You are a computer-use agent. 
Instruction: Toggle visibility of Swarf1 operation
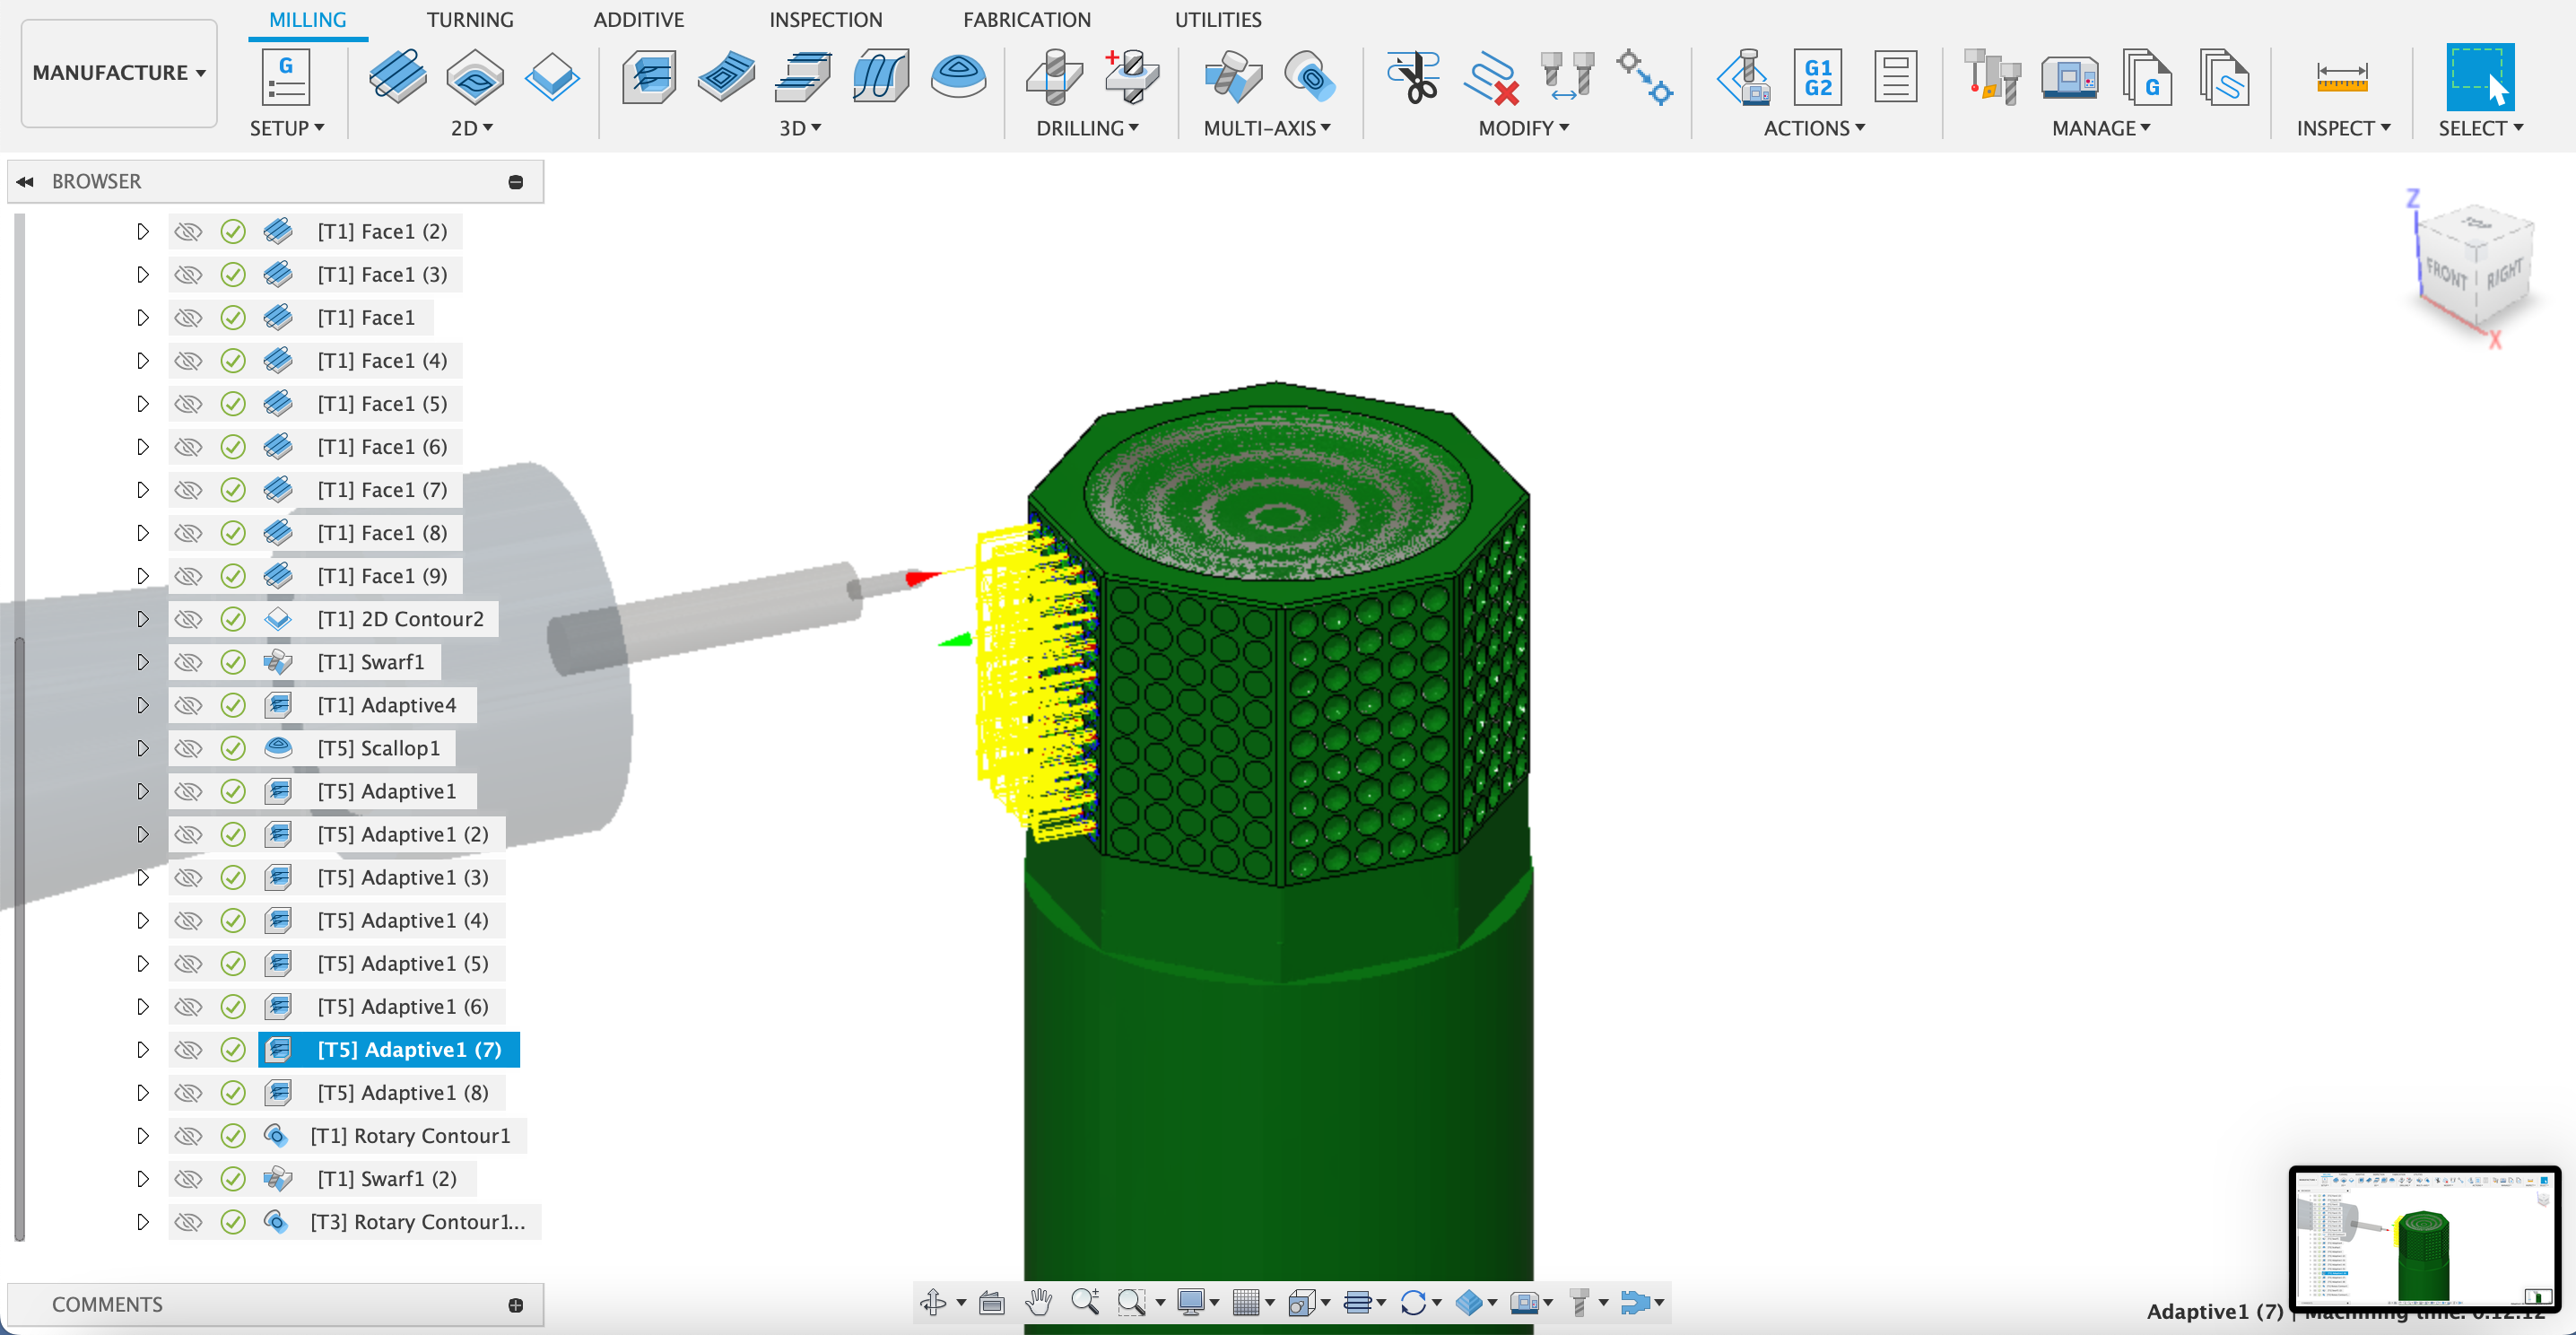click(188, 662)
